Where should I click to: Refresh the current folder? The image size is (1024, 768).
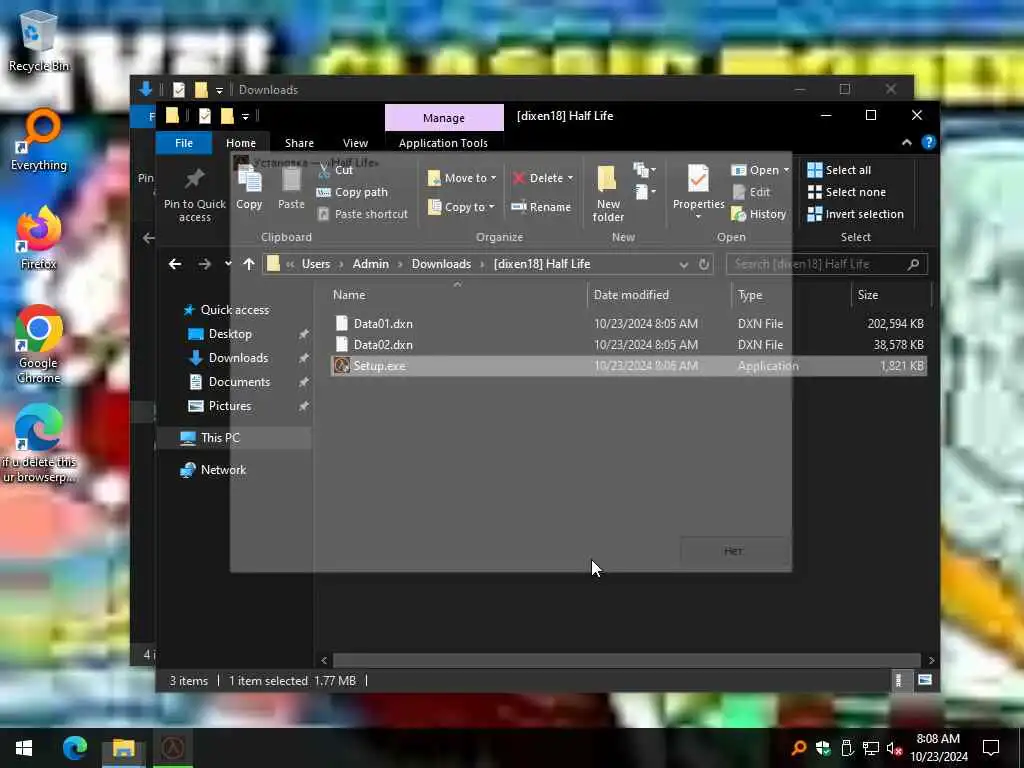[704, 264]
